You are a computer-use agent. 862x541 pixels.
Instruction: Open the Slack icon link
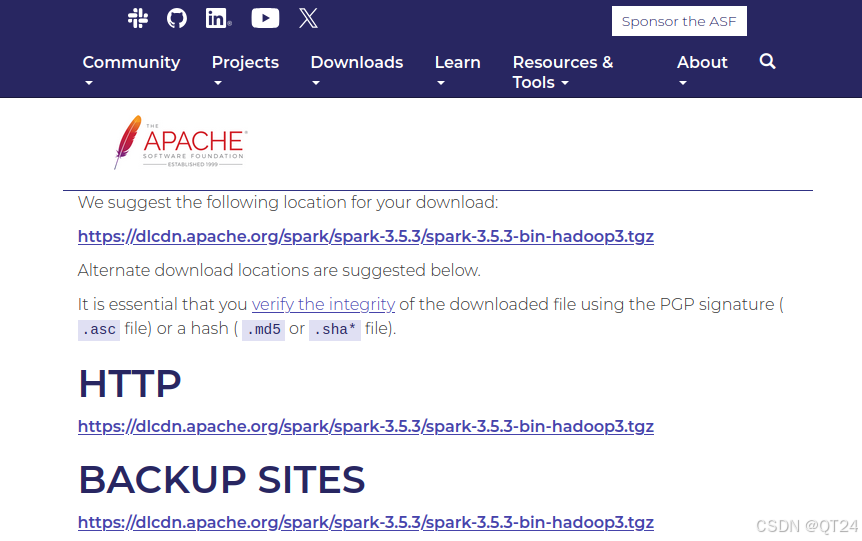point(138,18)
